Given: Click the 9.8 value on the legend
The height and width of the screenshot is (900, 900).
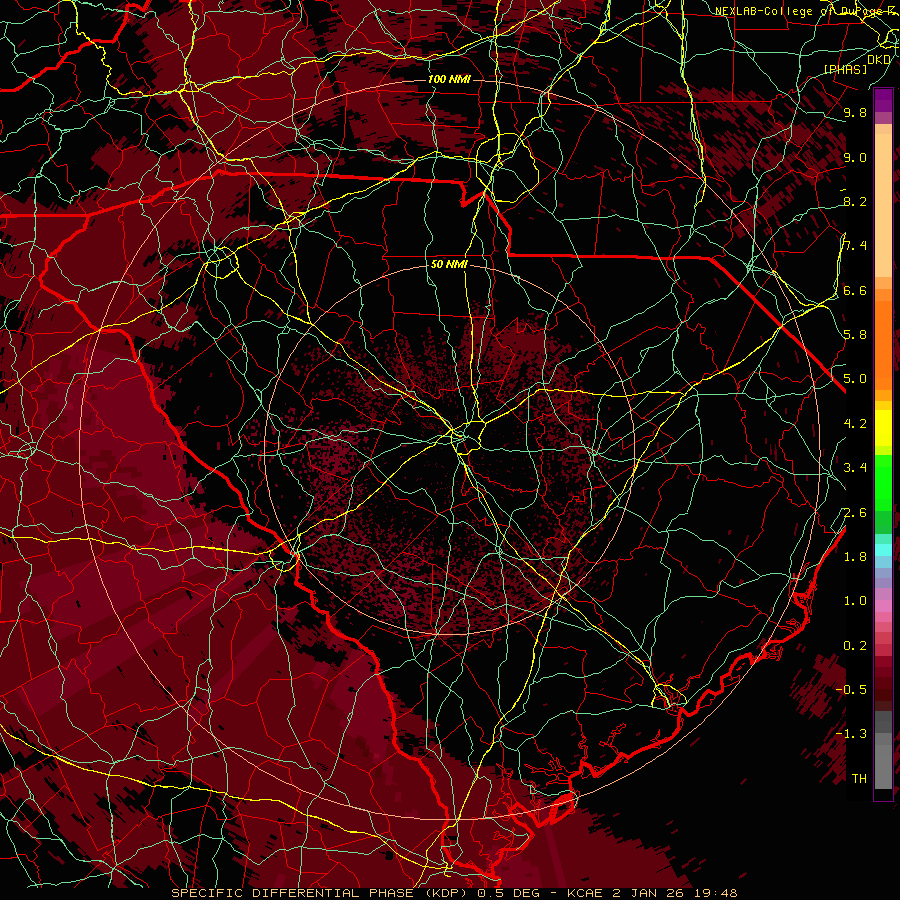Looking at the screenshot, I should point(855,112).
